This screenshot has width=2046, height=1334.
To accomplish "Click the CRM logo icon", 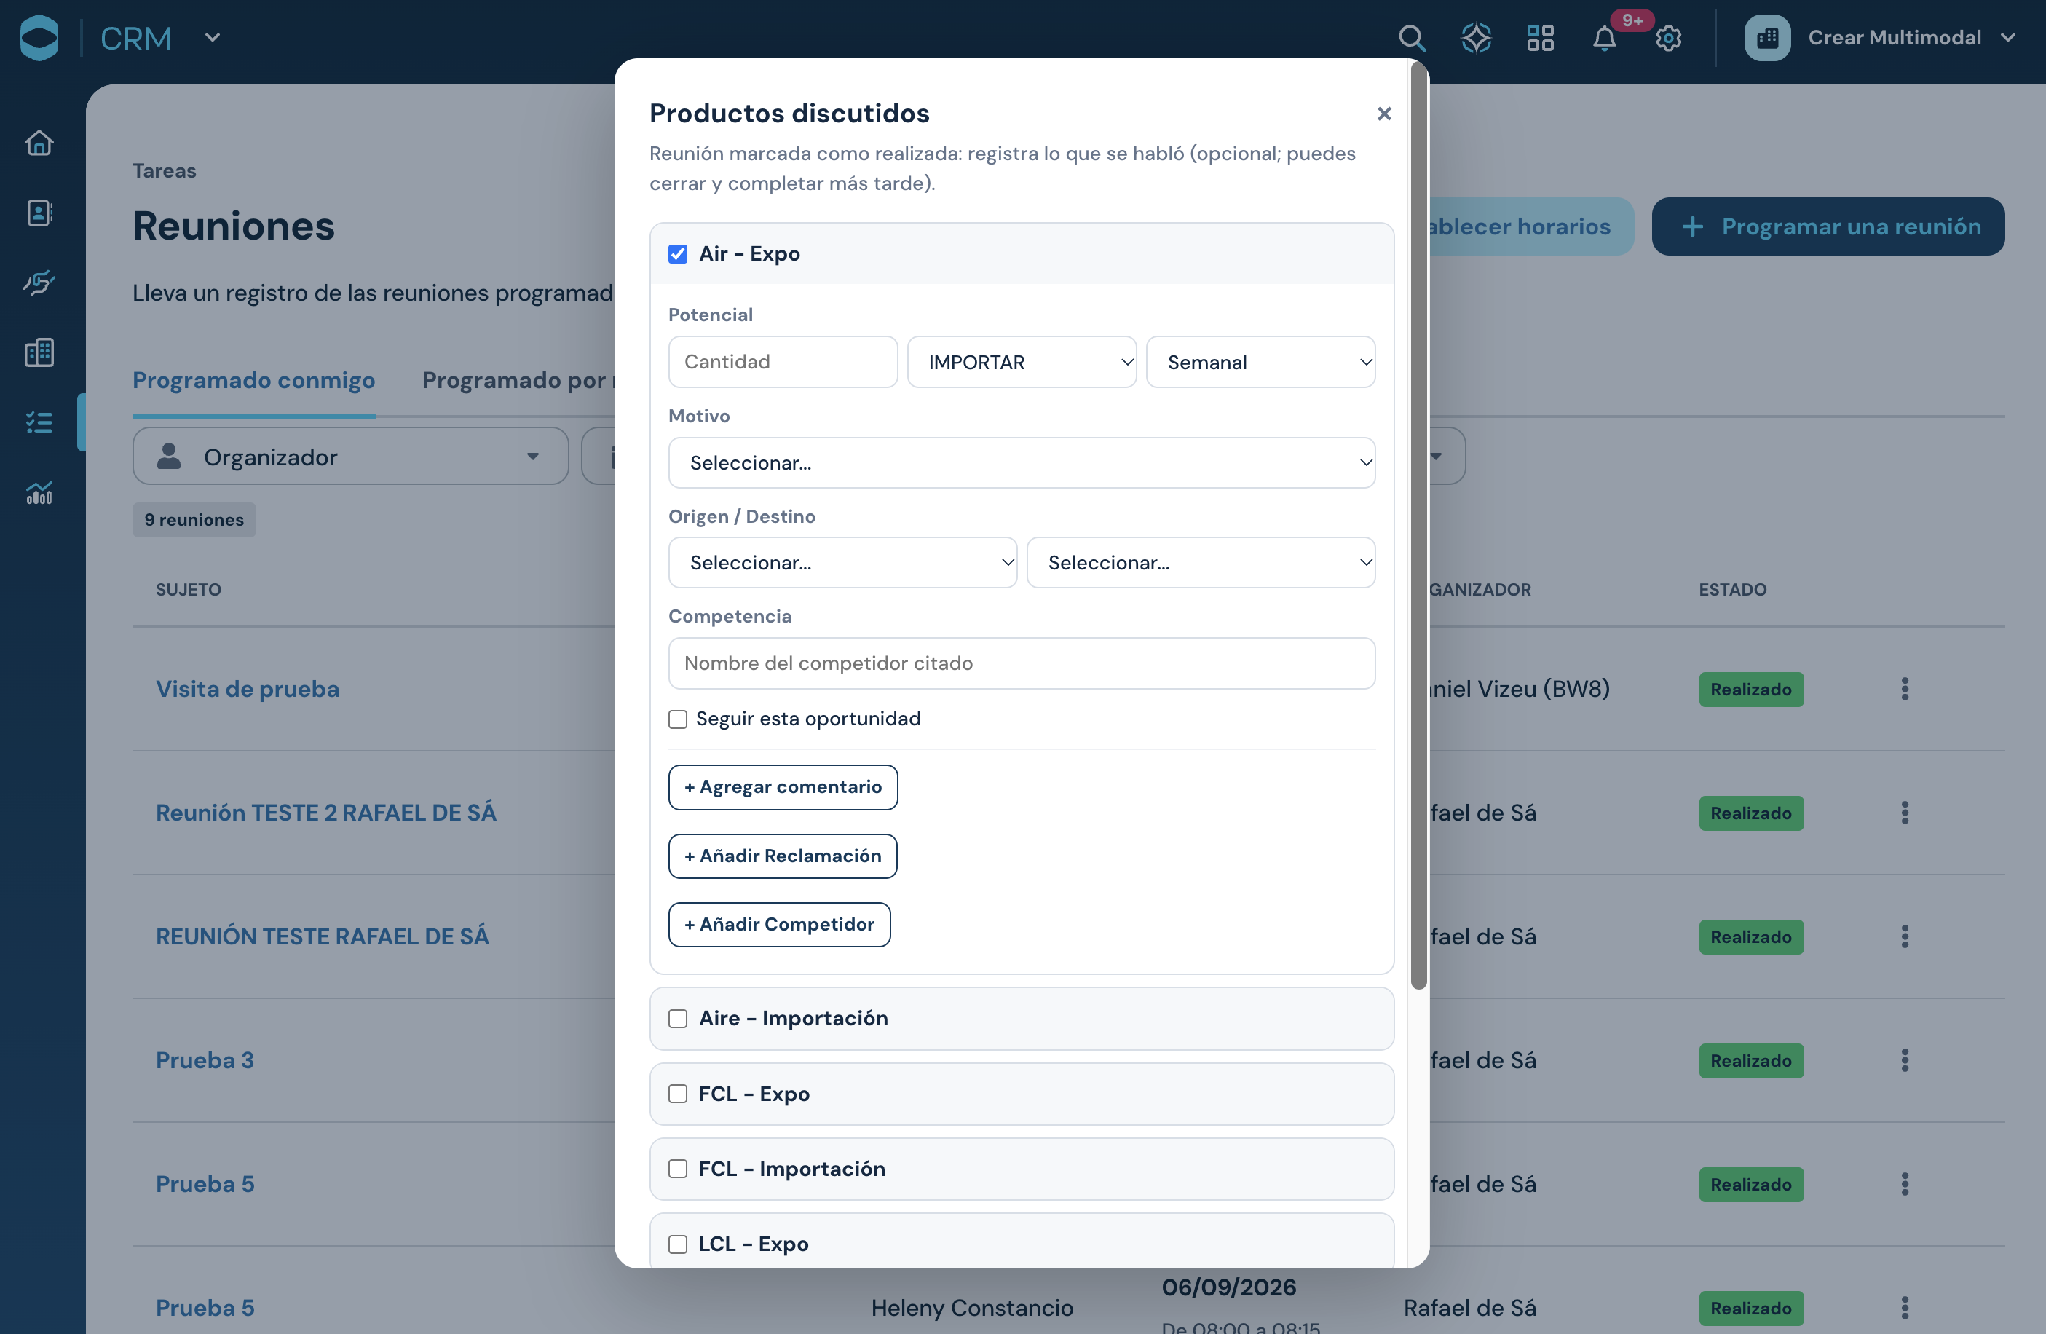I will [x=39, y=38].
